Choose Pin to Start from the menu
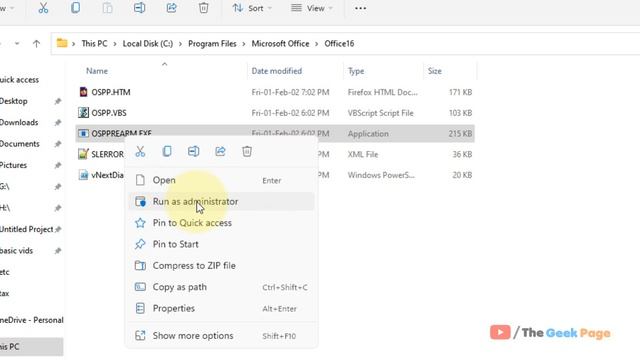The width and height of the screenshot is (640, 360). pyautogui.click(x=221, y=244)
